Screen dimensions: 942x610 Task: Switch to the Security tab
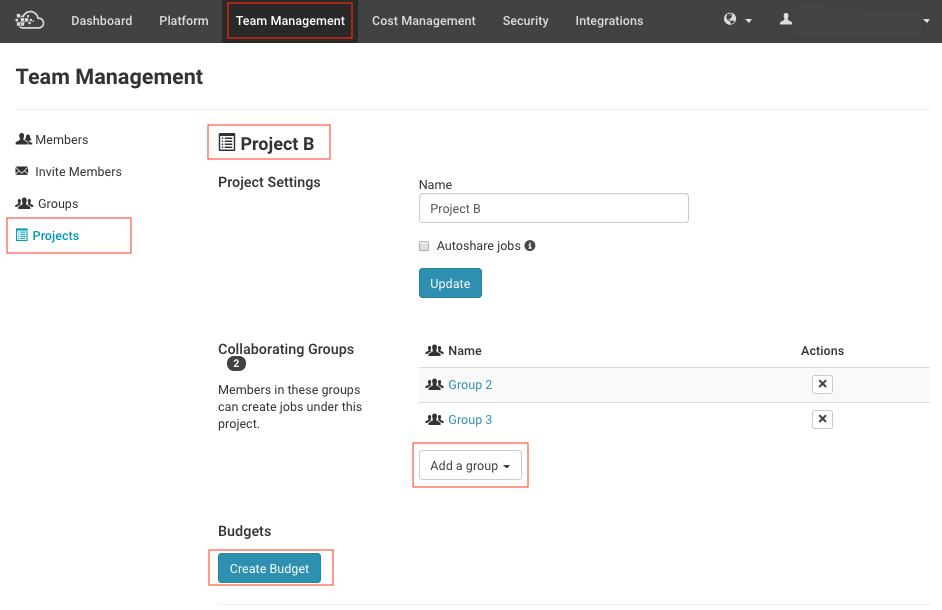coord(525,21)
